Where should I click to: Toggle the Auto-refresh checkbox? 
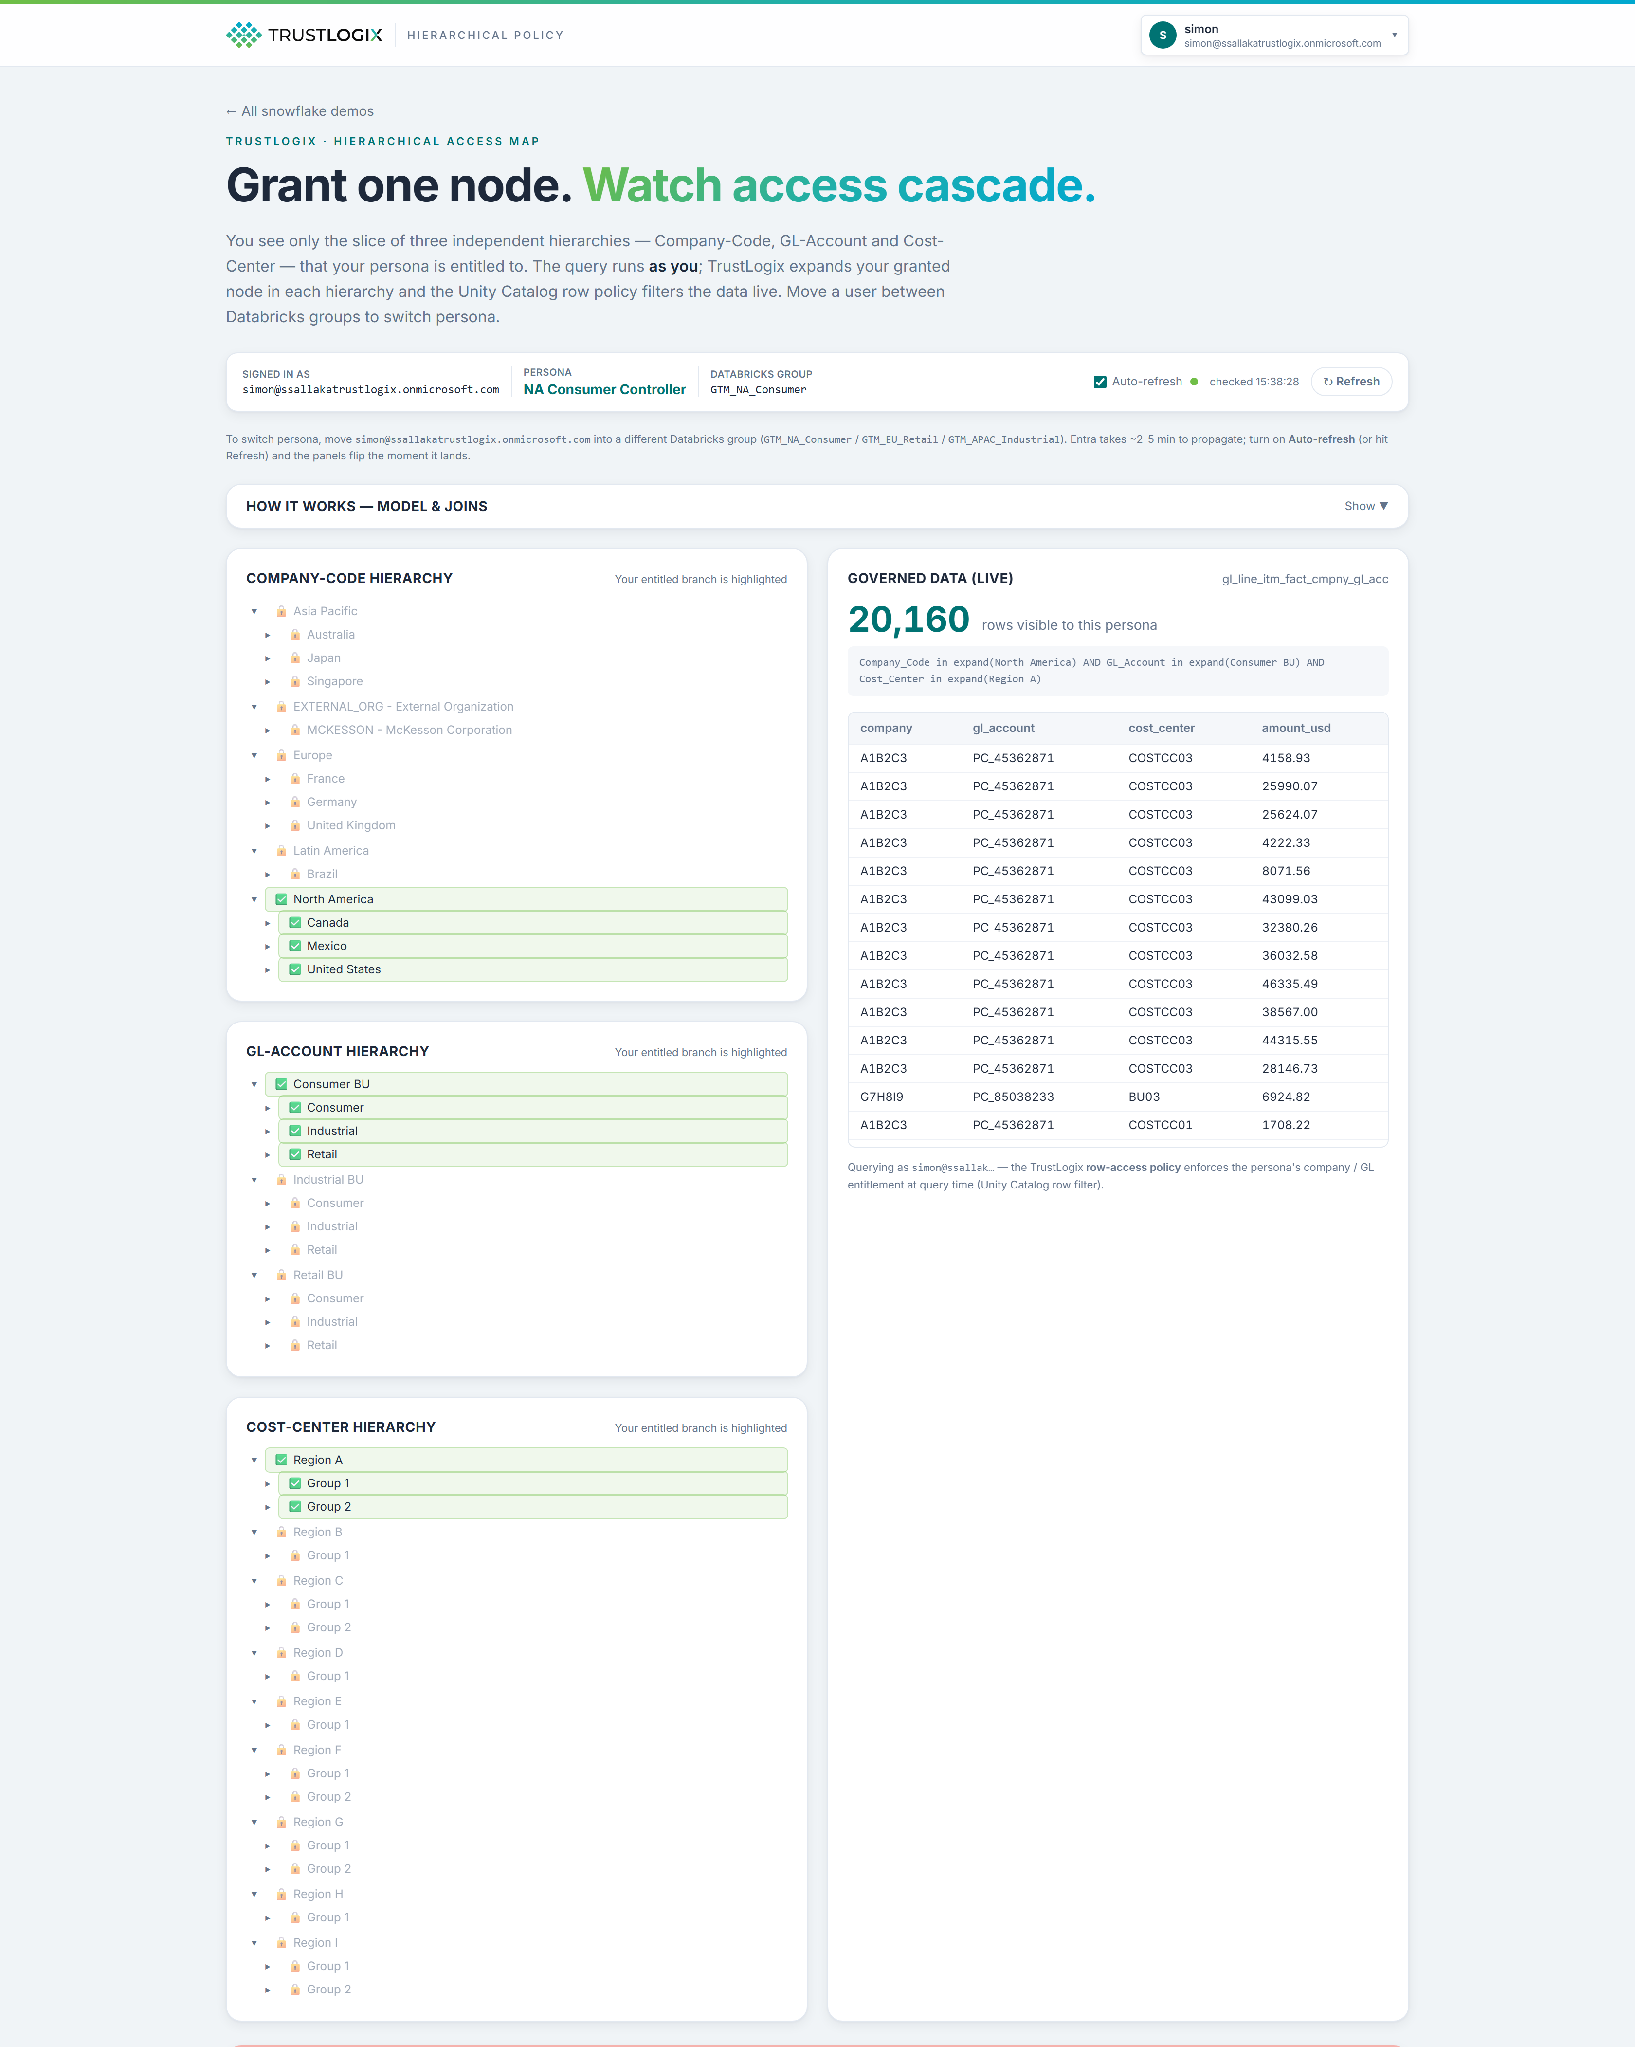tap(1100, 382)
